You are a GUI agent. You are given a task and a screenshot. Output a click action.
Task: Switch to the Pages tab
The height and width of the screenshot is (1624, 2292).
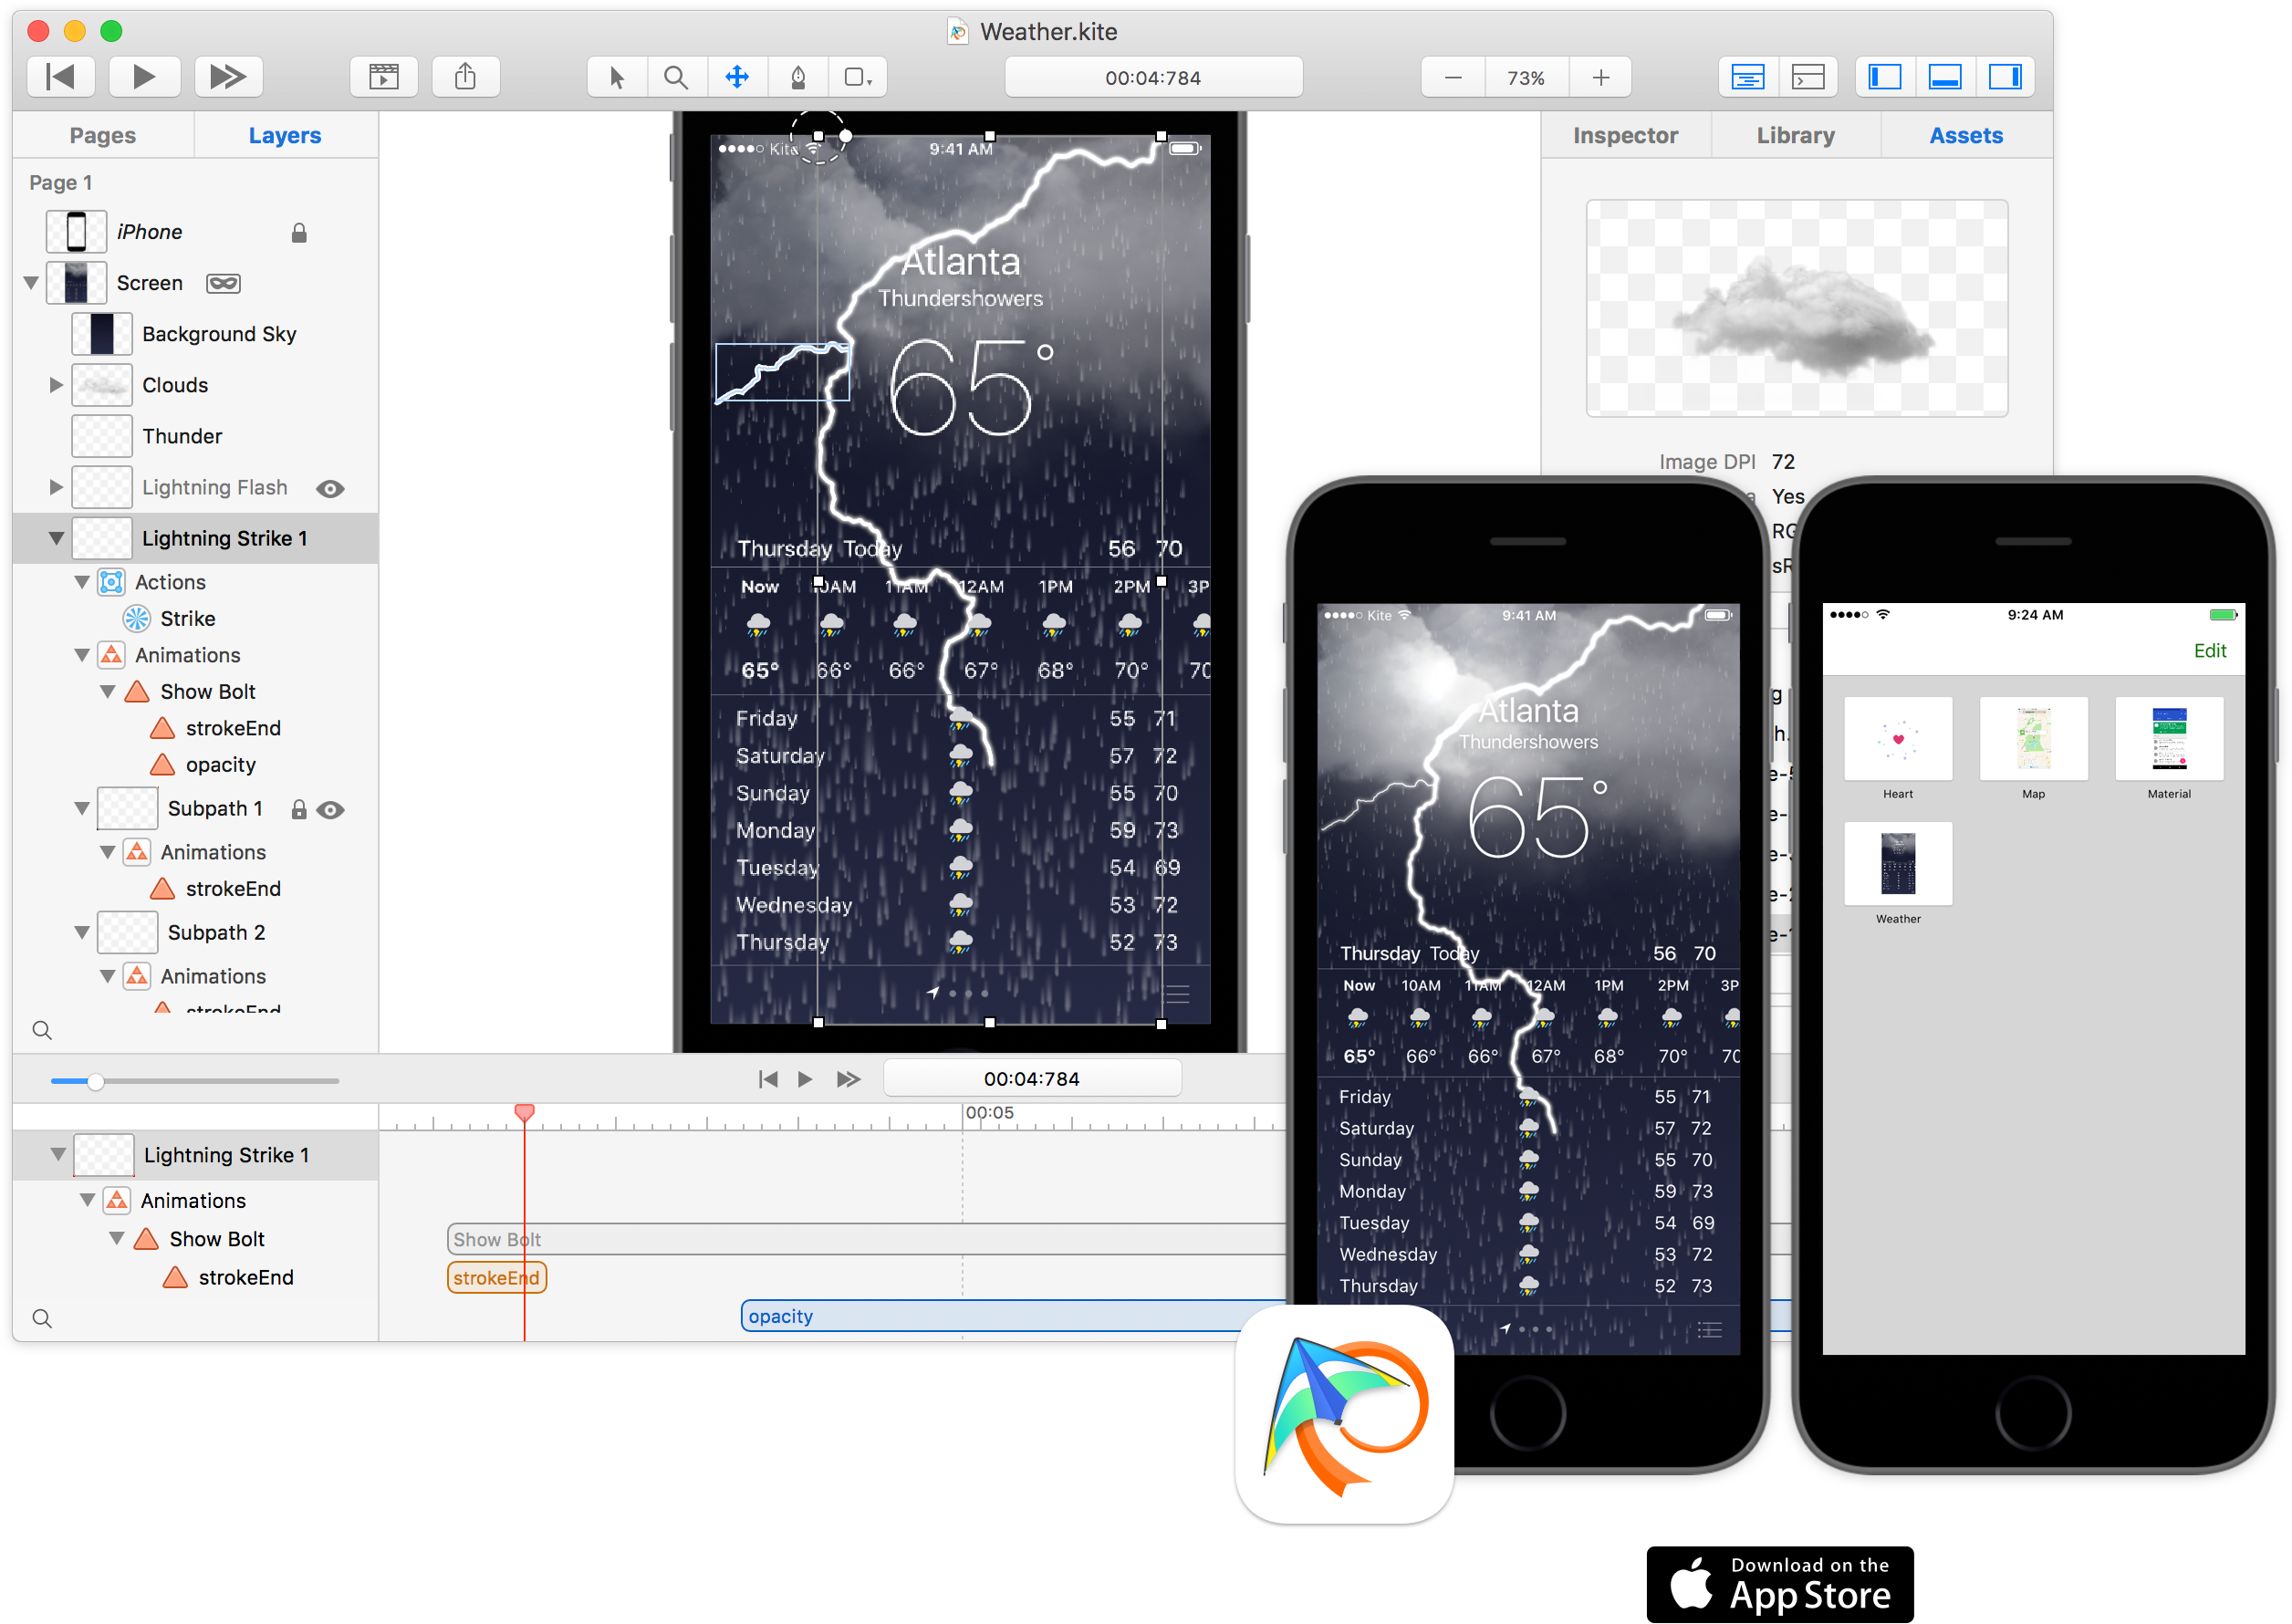pos(103,135)
